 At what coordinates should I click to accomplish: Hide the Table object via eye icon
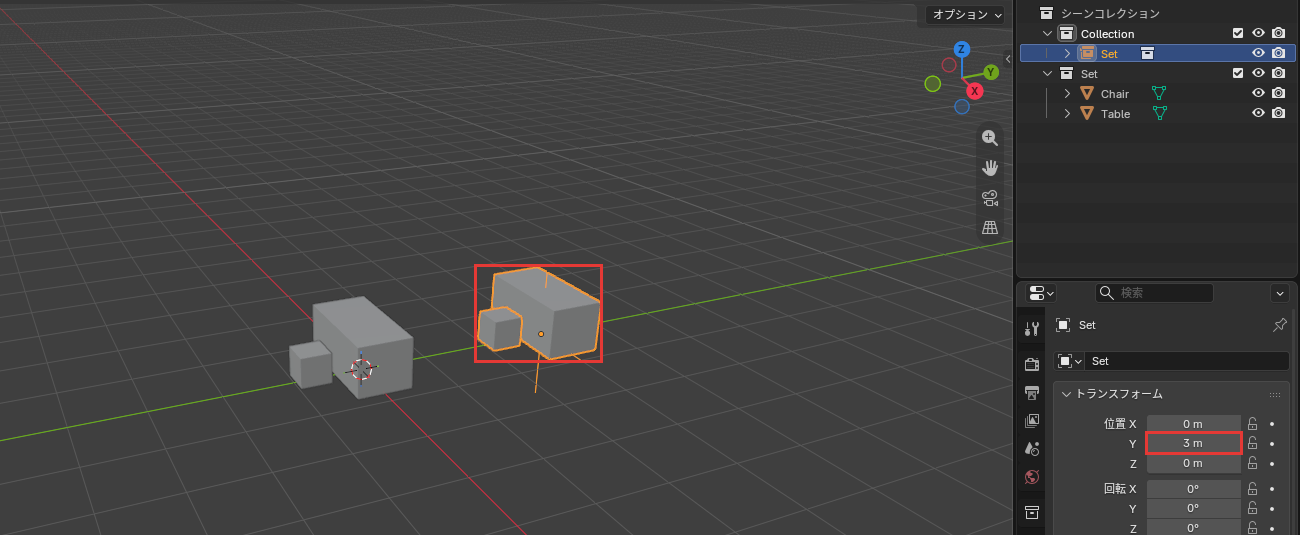click(1259, 113)
